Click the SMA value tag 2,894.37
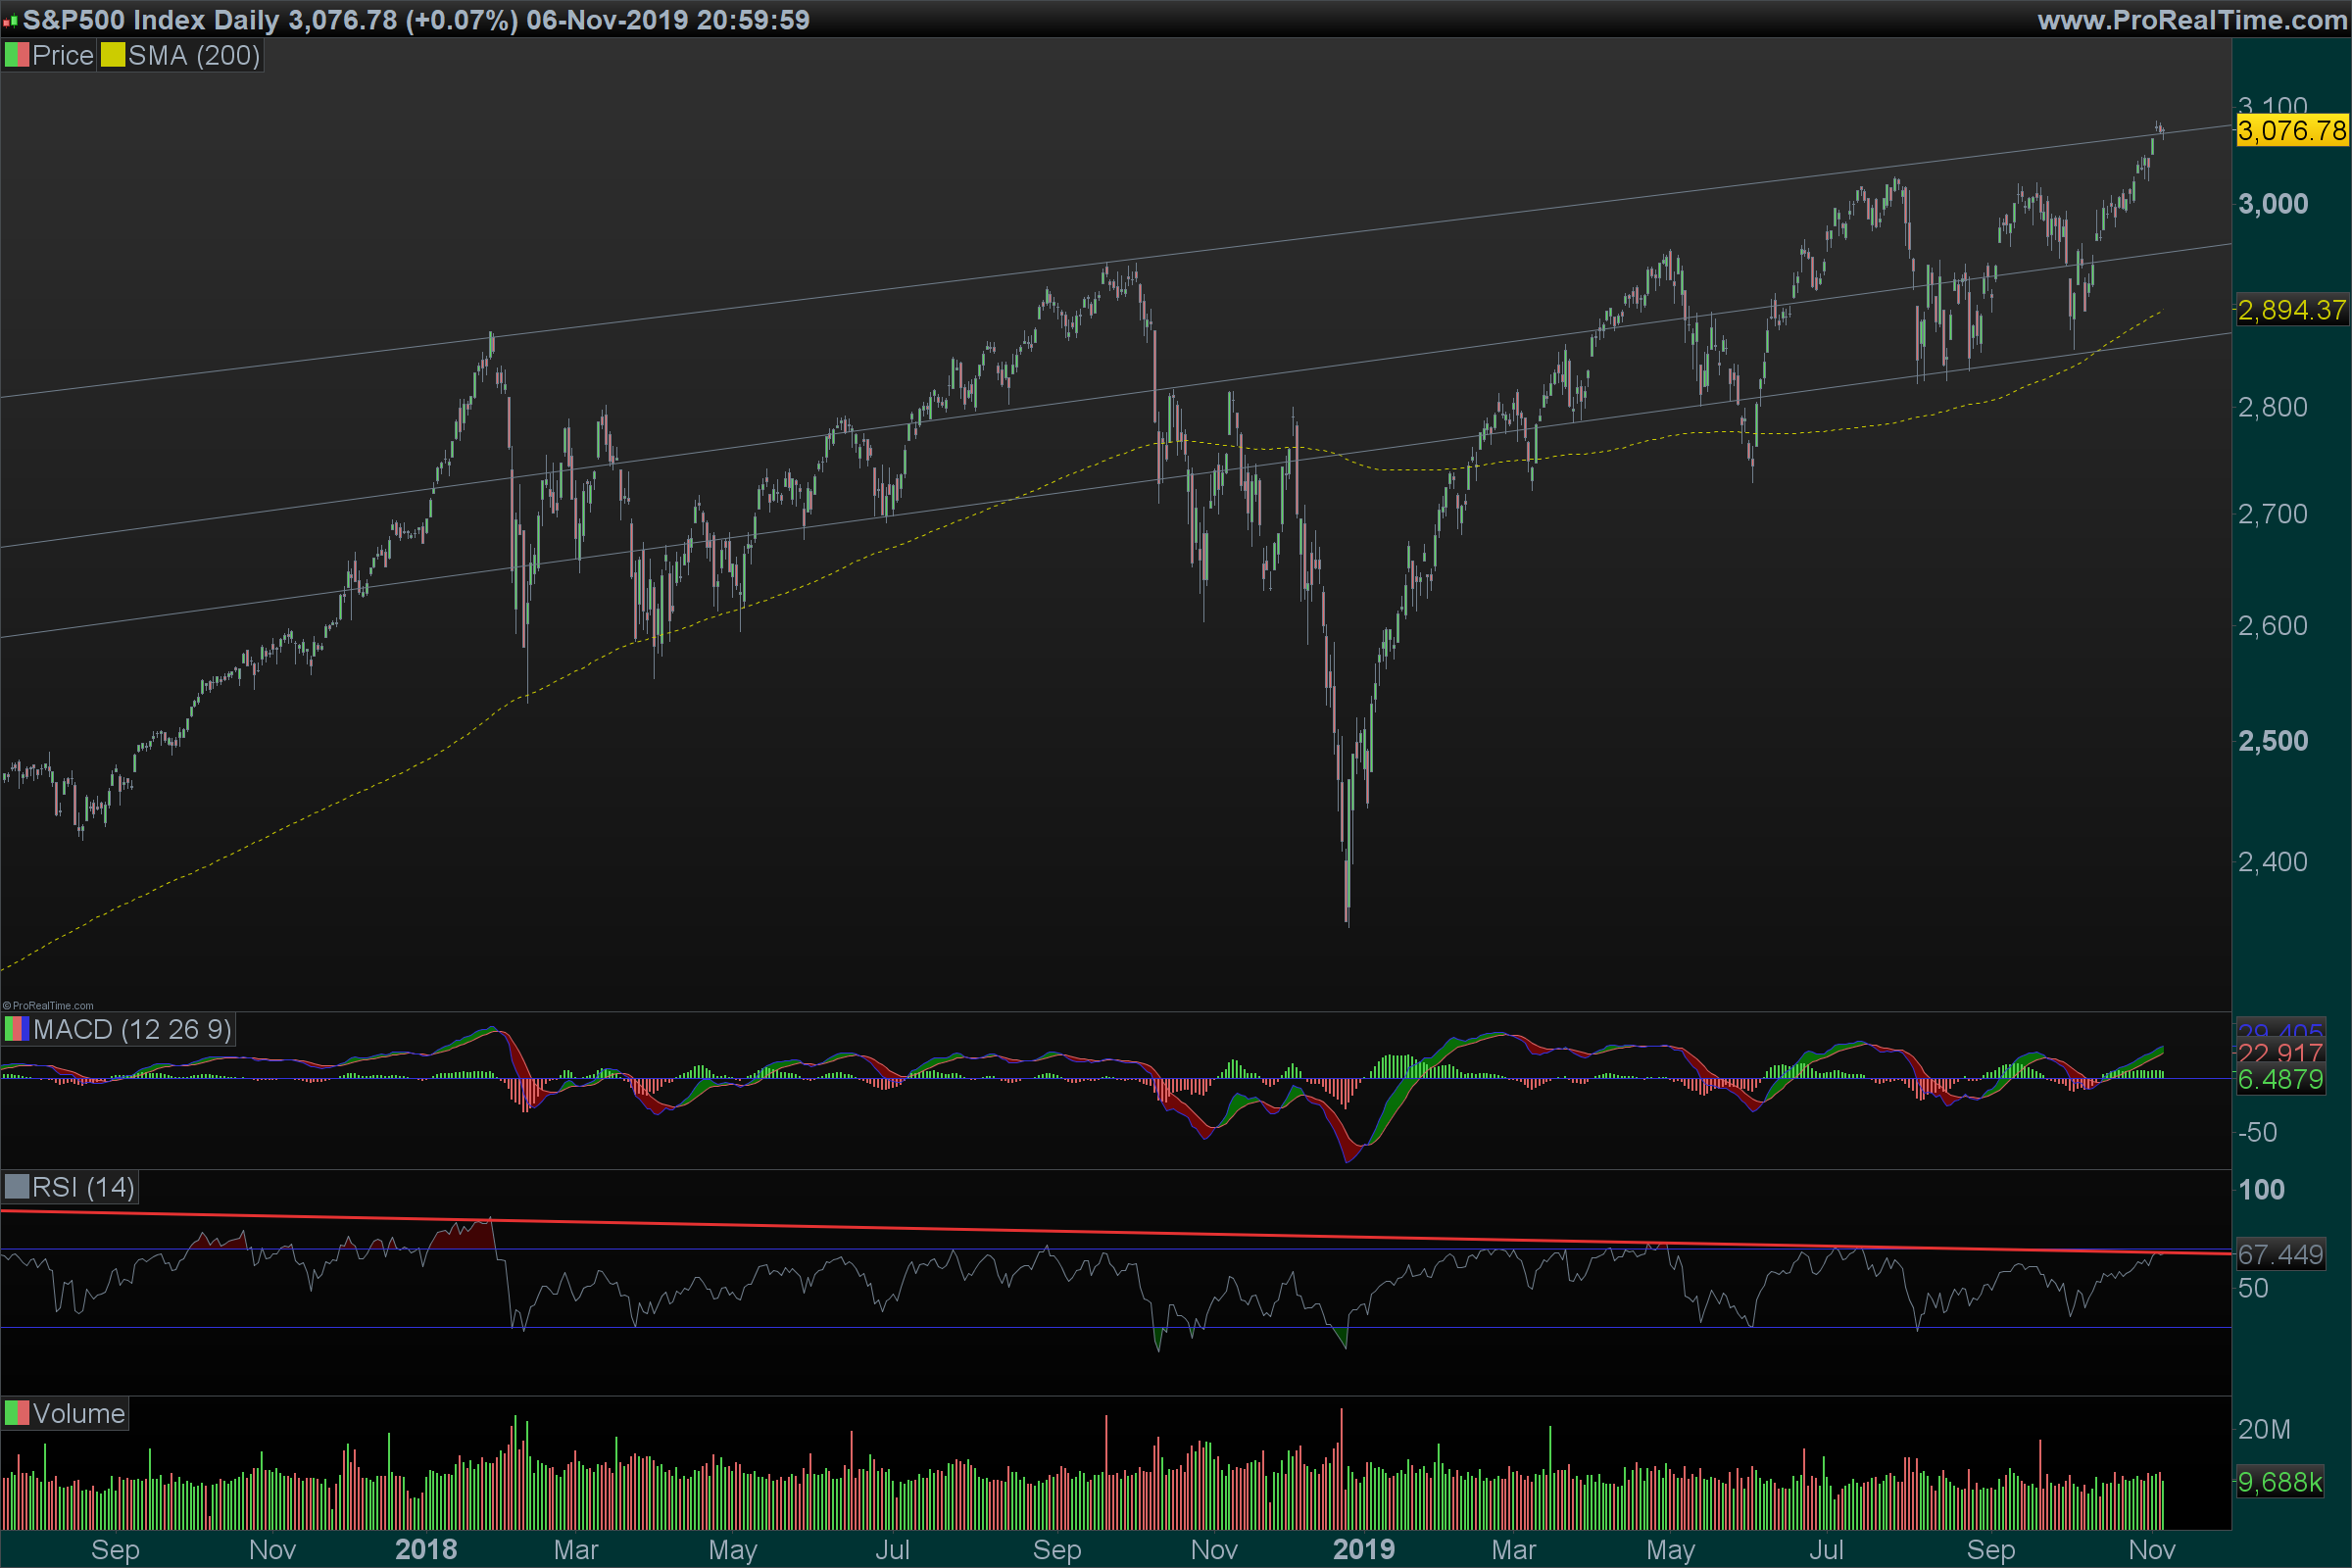 (x=2292, y=310)
